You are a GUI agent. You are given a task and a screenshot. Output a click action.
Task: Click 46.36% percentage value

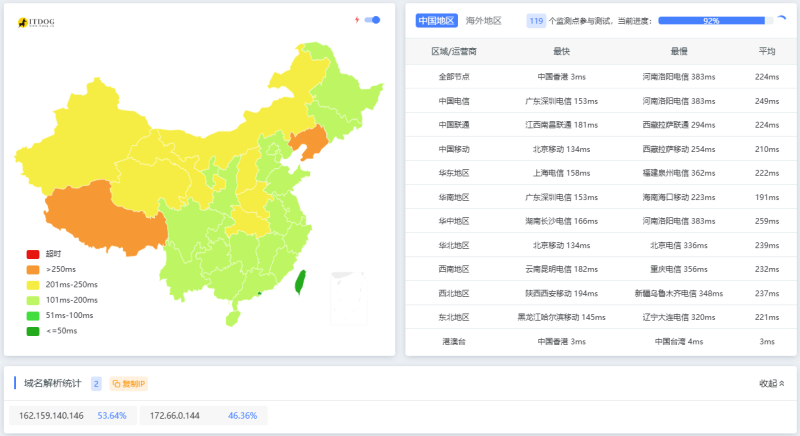[242, 416]
